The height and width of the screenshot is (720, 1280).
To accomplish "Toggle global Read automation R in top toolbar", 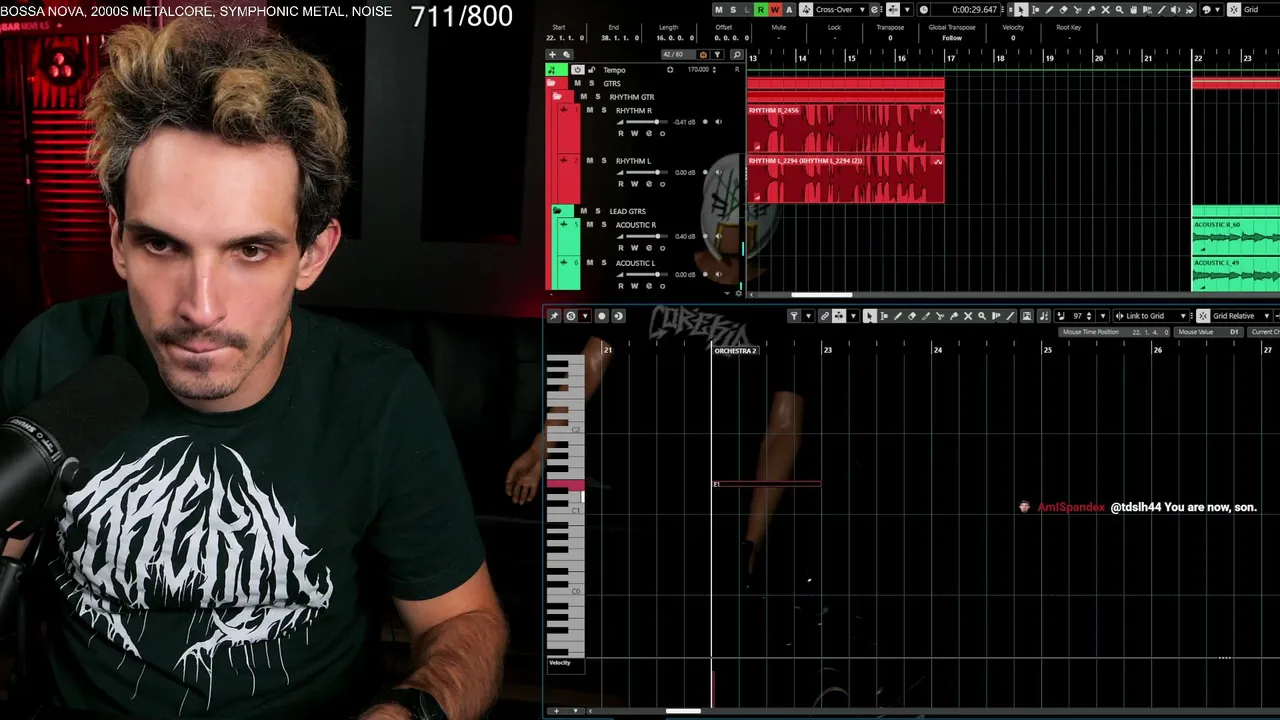I will (x=760, y=10).
